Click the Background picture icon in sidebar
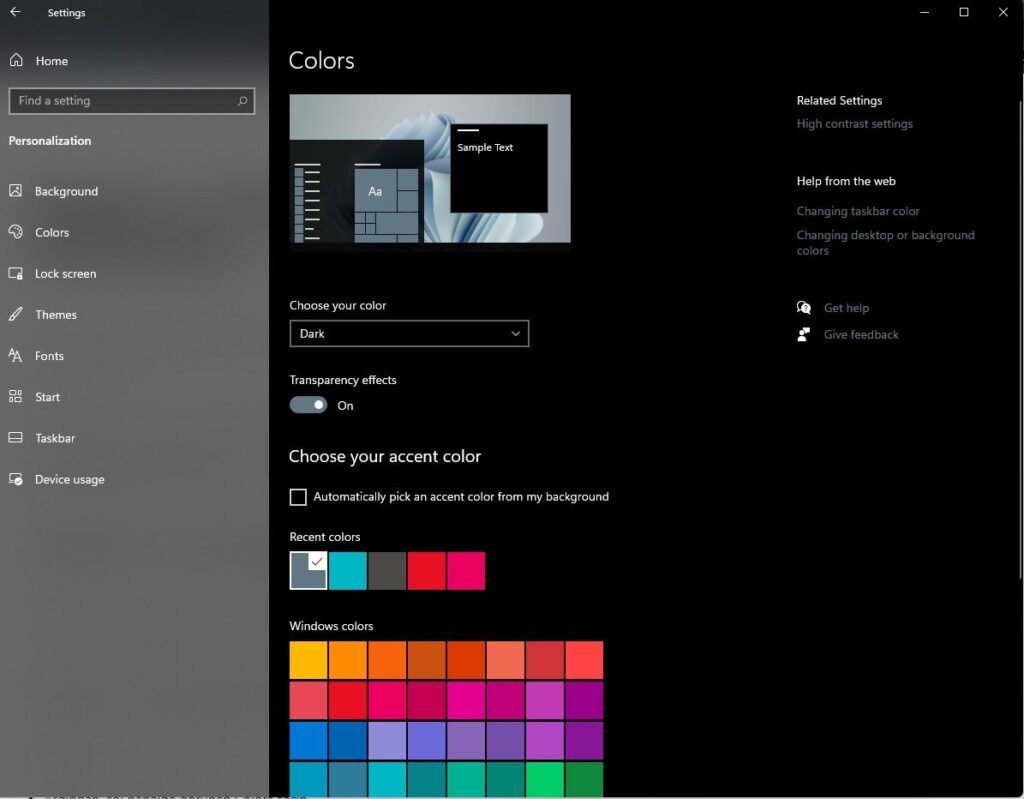The height and width of the screenshot is (799, 1024). point(16,191)
